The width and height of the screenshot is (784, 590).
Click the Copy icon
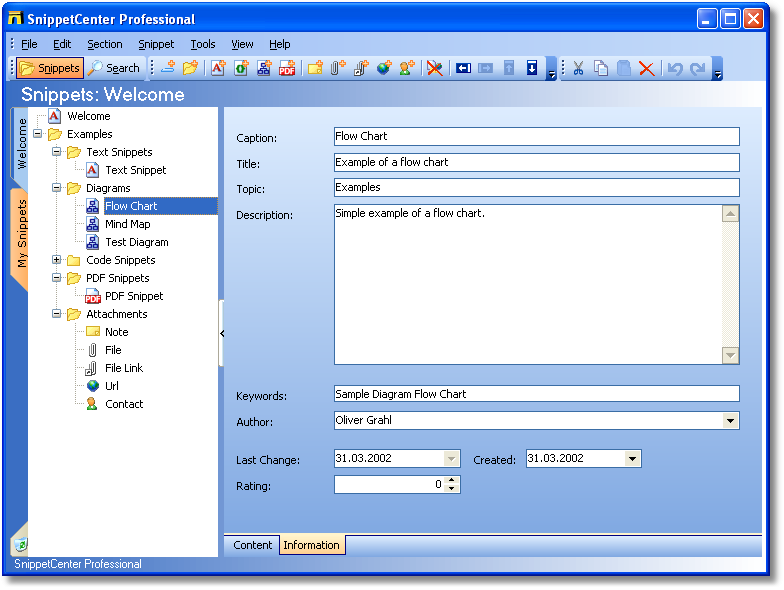pyautogui.click(x=601, y=68)
